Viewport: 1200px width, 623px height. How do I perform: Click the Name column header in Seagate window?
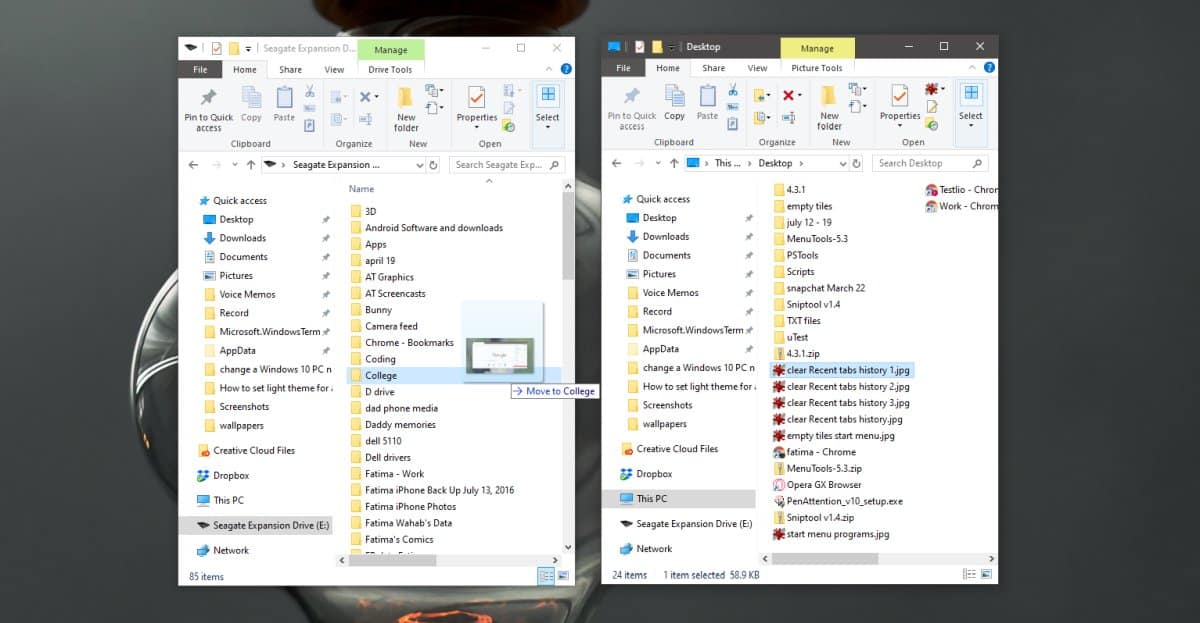362,189
